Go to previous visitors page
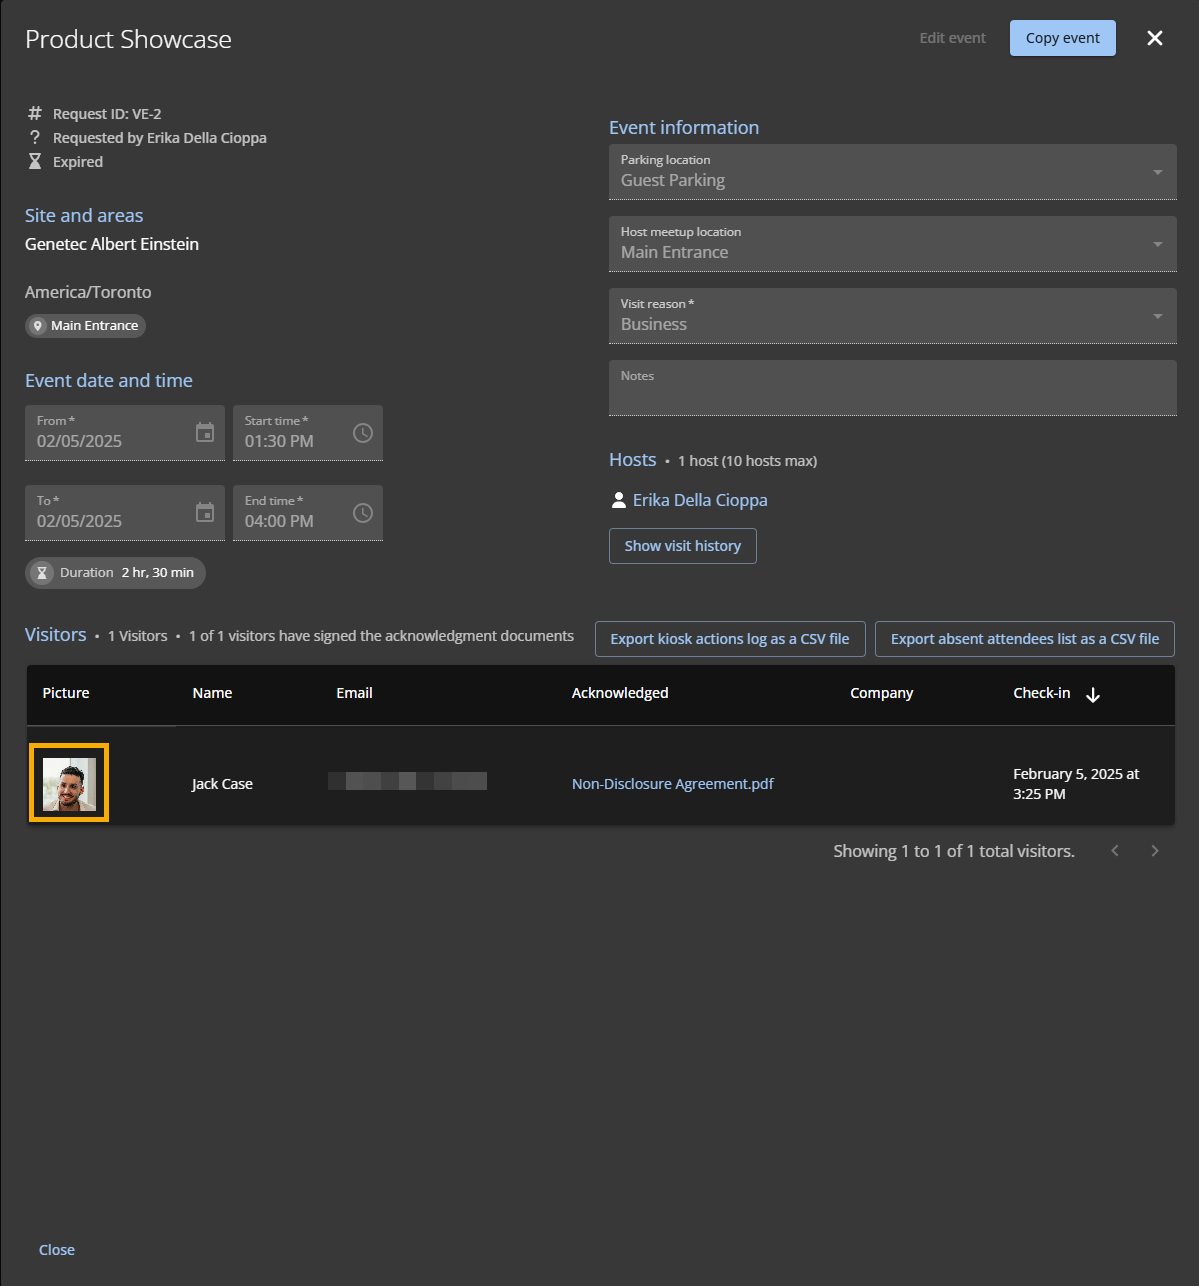Image resolution: width=1199 pixels, height=1286 pixels. tap(1115, 851)
